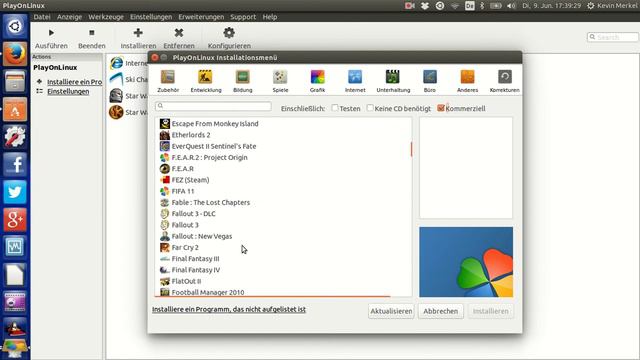Open Twitter launcher icon

pos(15,192)
